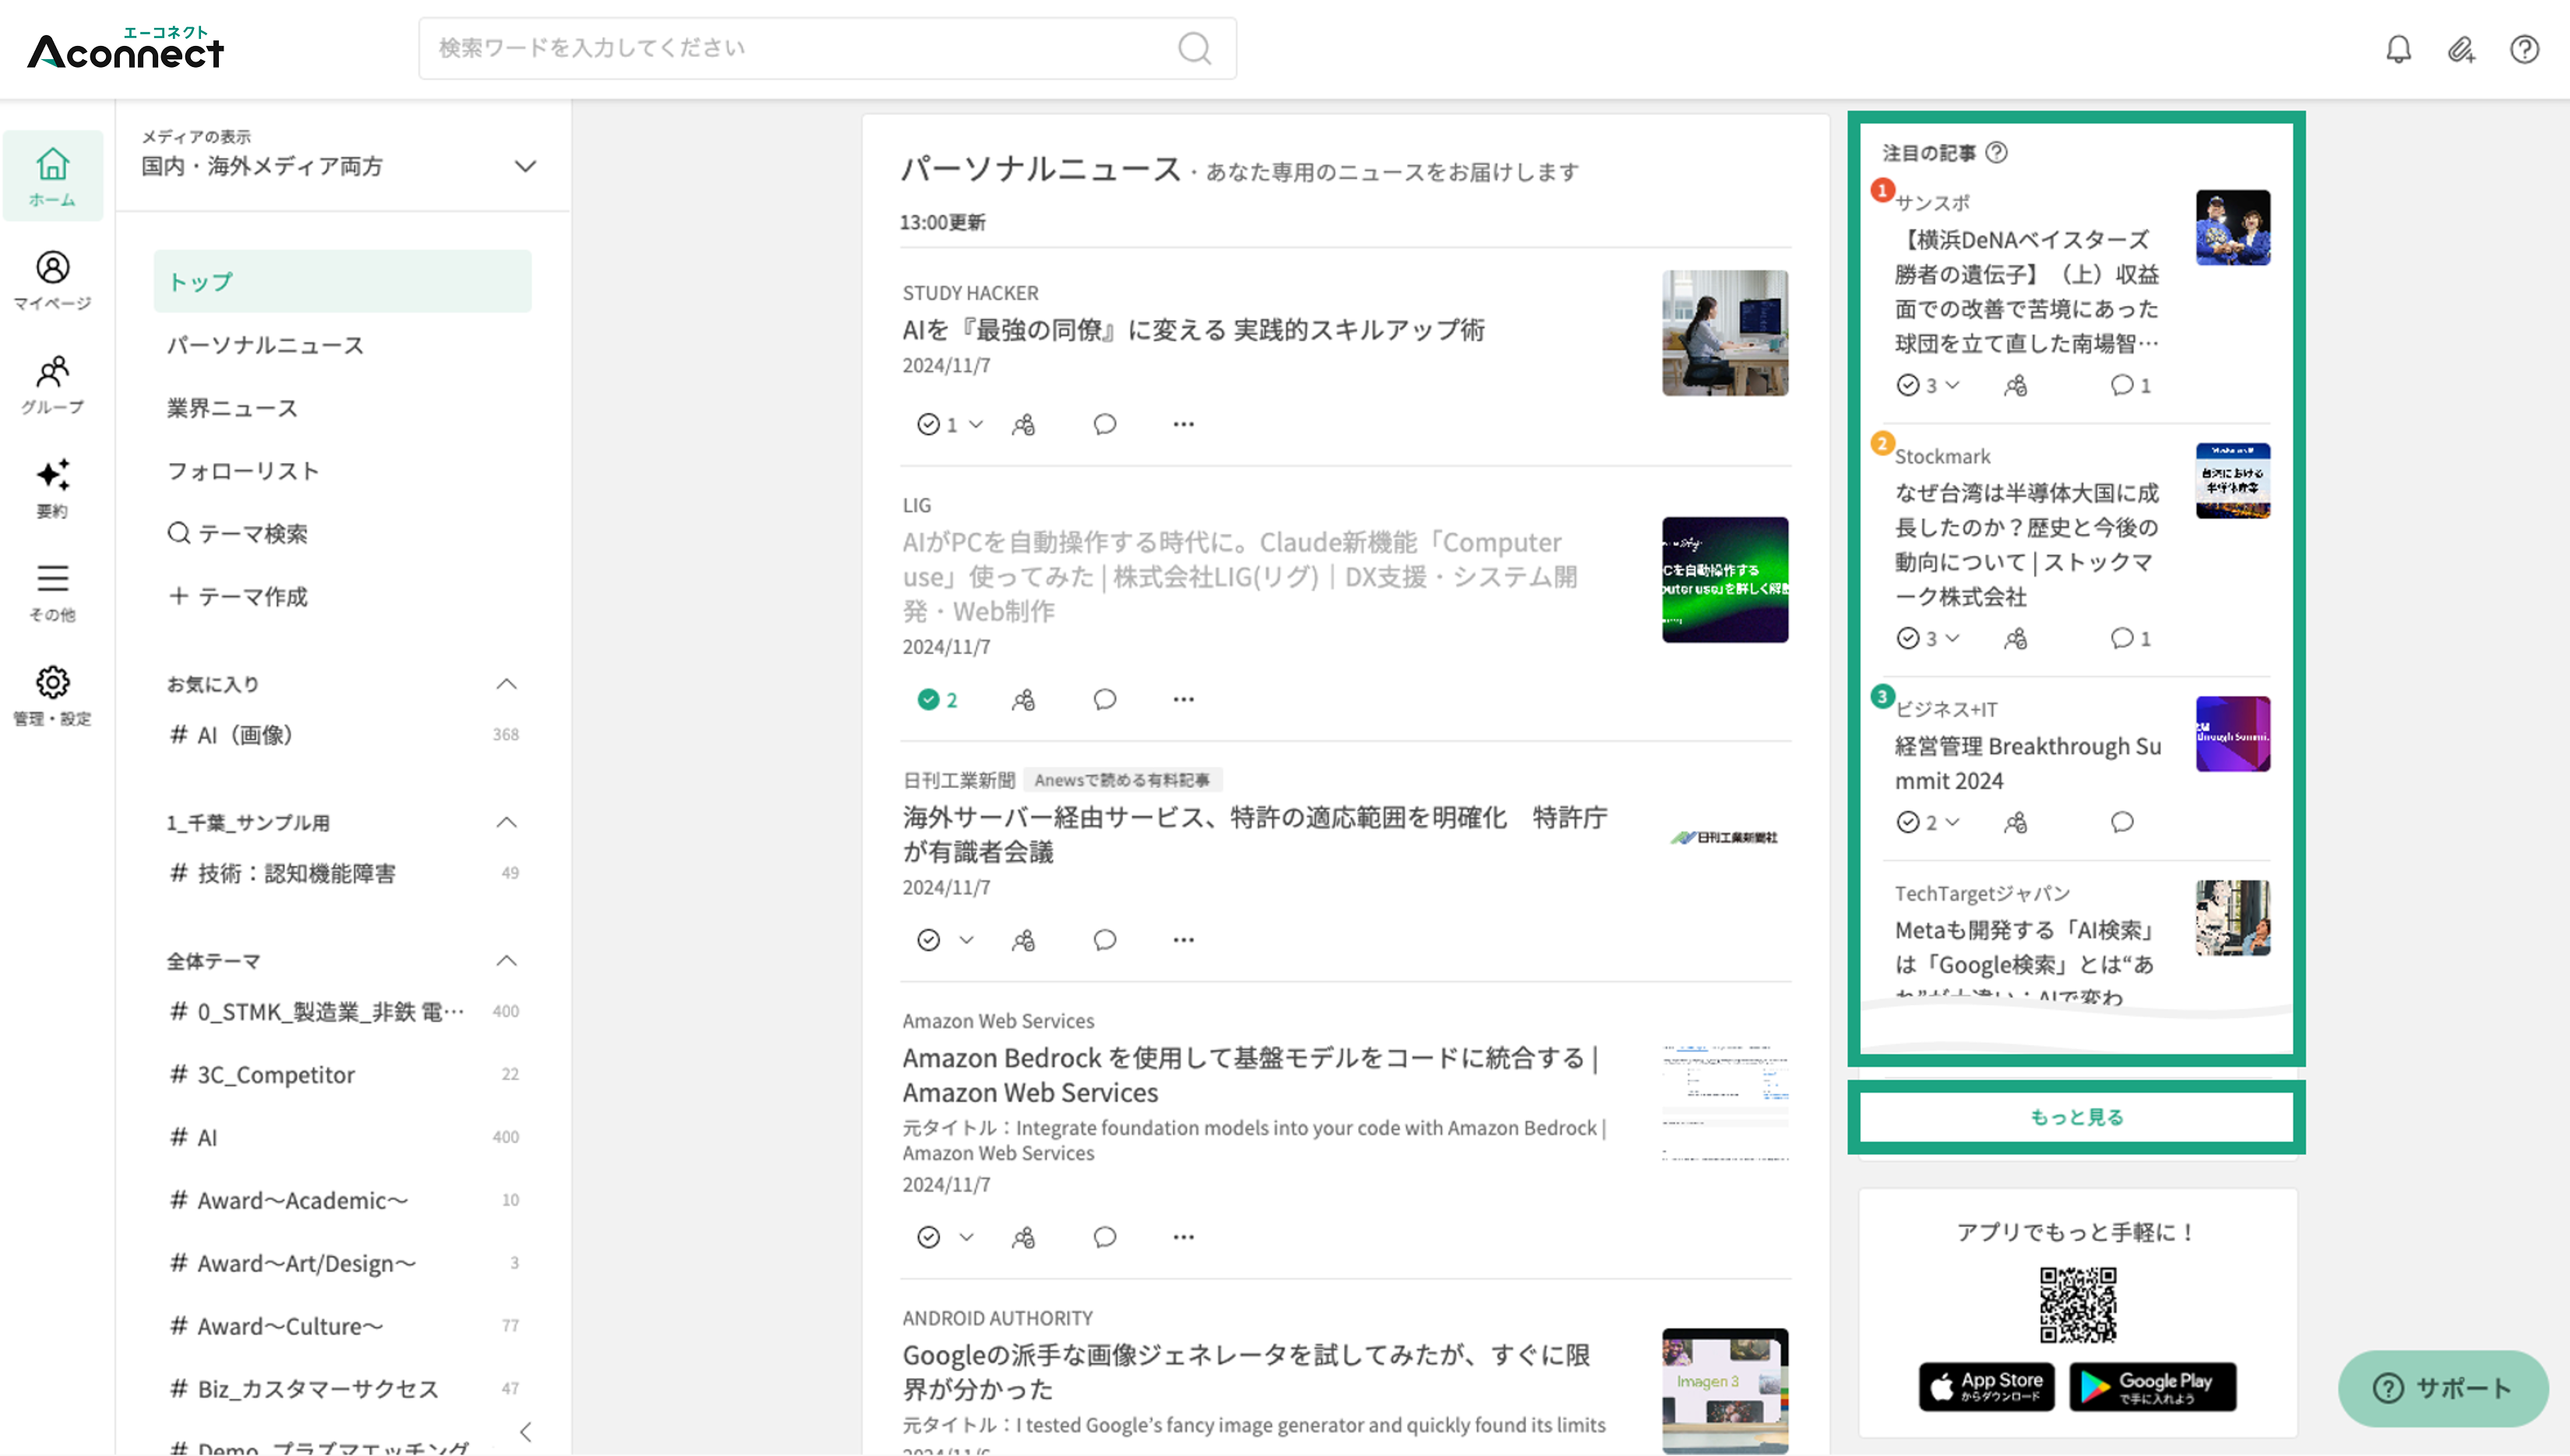2570x1456 pixels.
Task: Open more options for the LIG article
Action: 1183,699
